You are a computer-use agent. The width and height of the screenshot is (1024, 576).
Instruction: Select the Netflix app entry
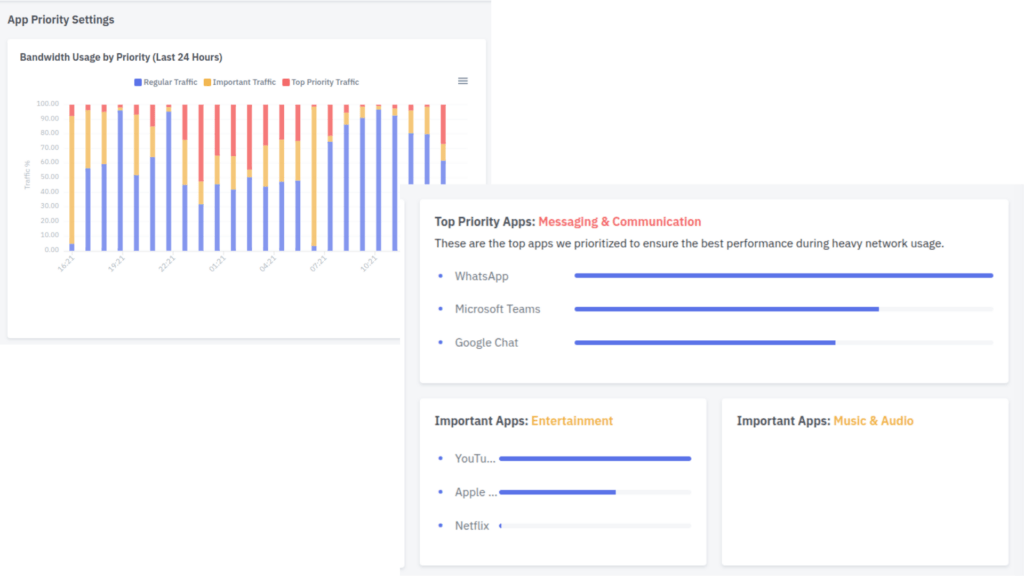point(472,525)
